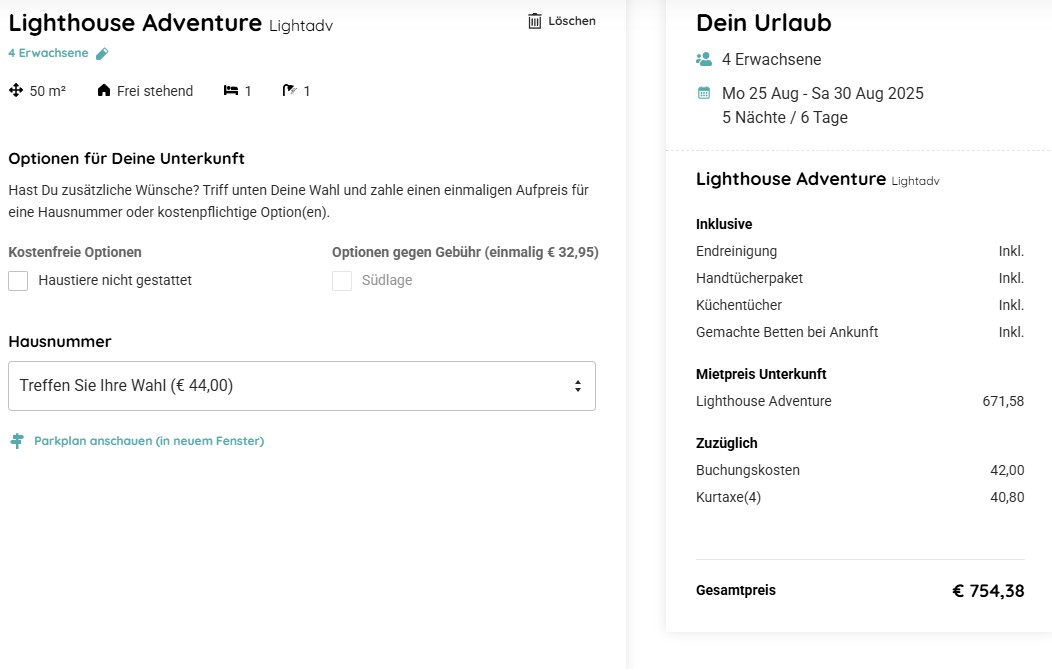Screen dimensions: 1052x670
Task: Tick the Haustiere nicht gestattet checkbox
Action: tap(18, 280)
